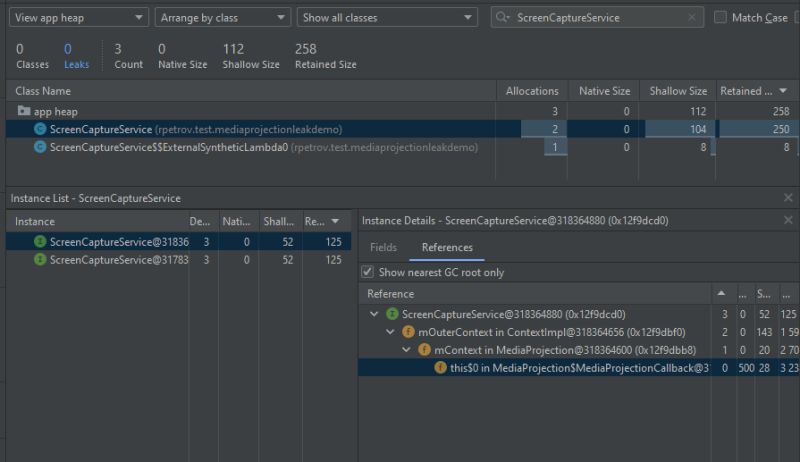Sort by Native Size column header
800x462 pixels.
[604, 91]
